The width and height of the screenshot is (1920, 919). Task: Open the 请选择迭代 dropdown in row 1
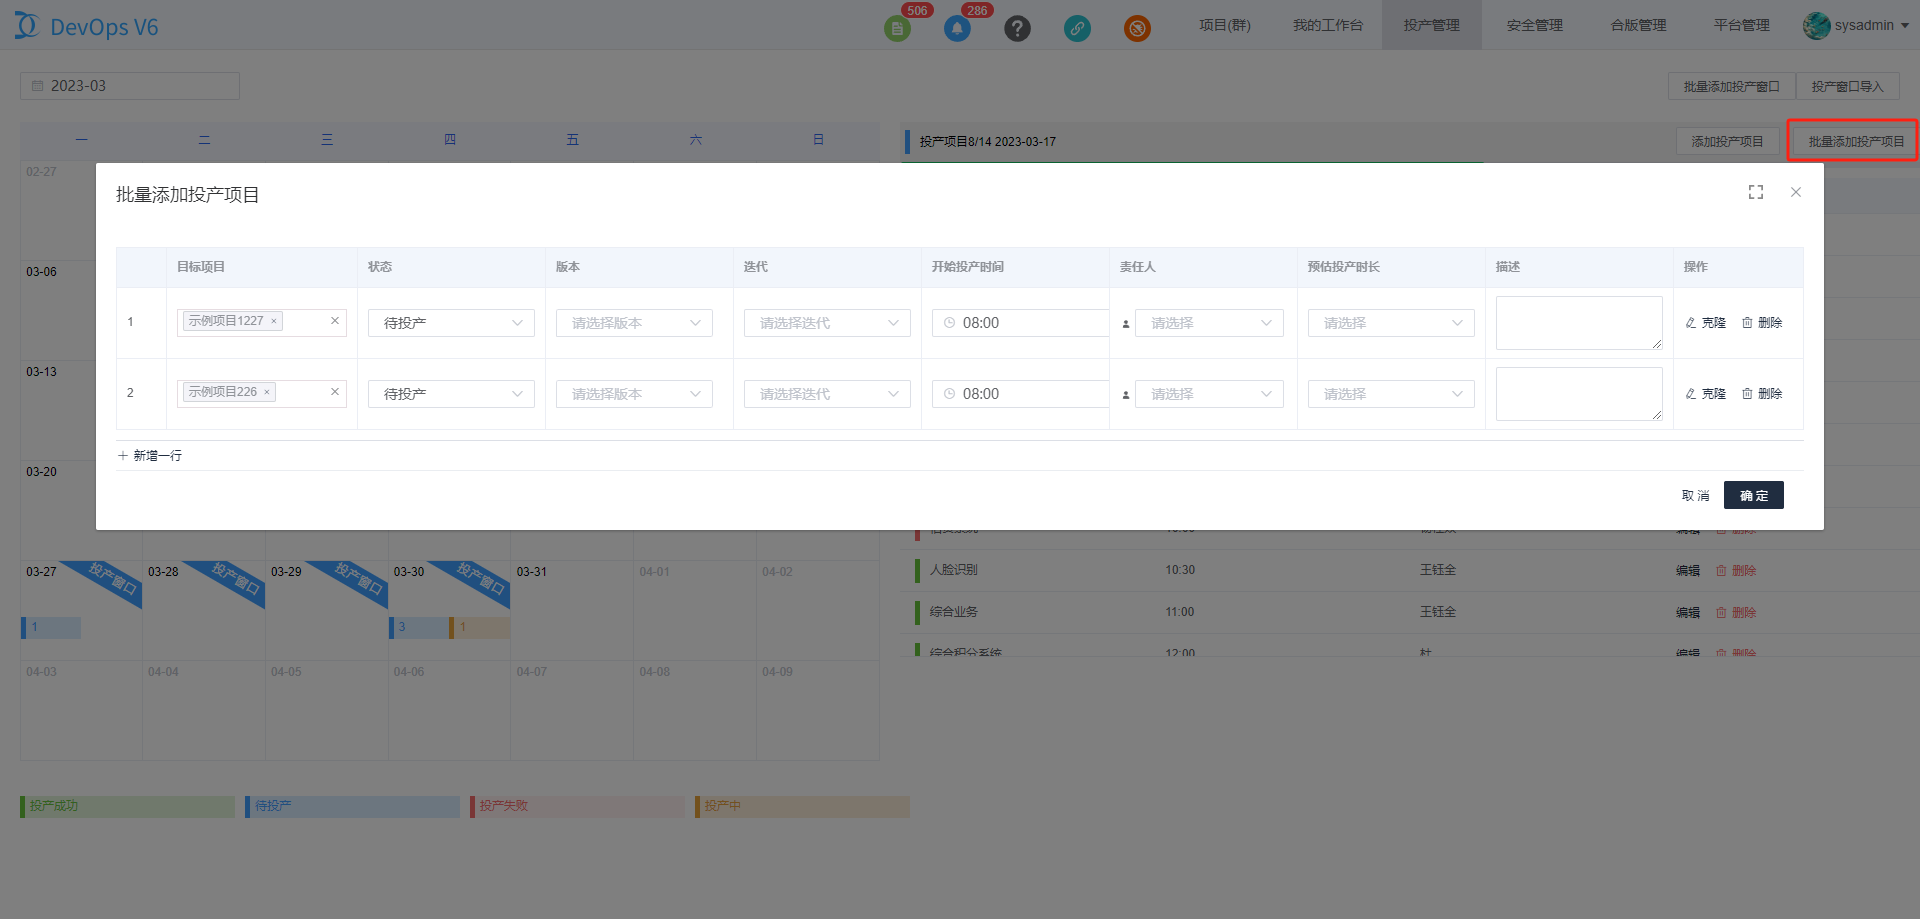coord(827,323)
